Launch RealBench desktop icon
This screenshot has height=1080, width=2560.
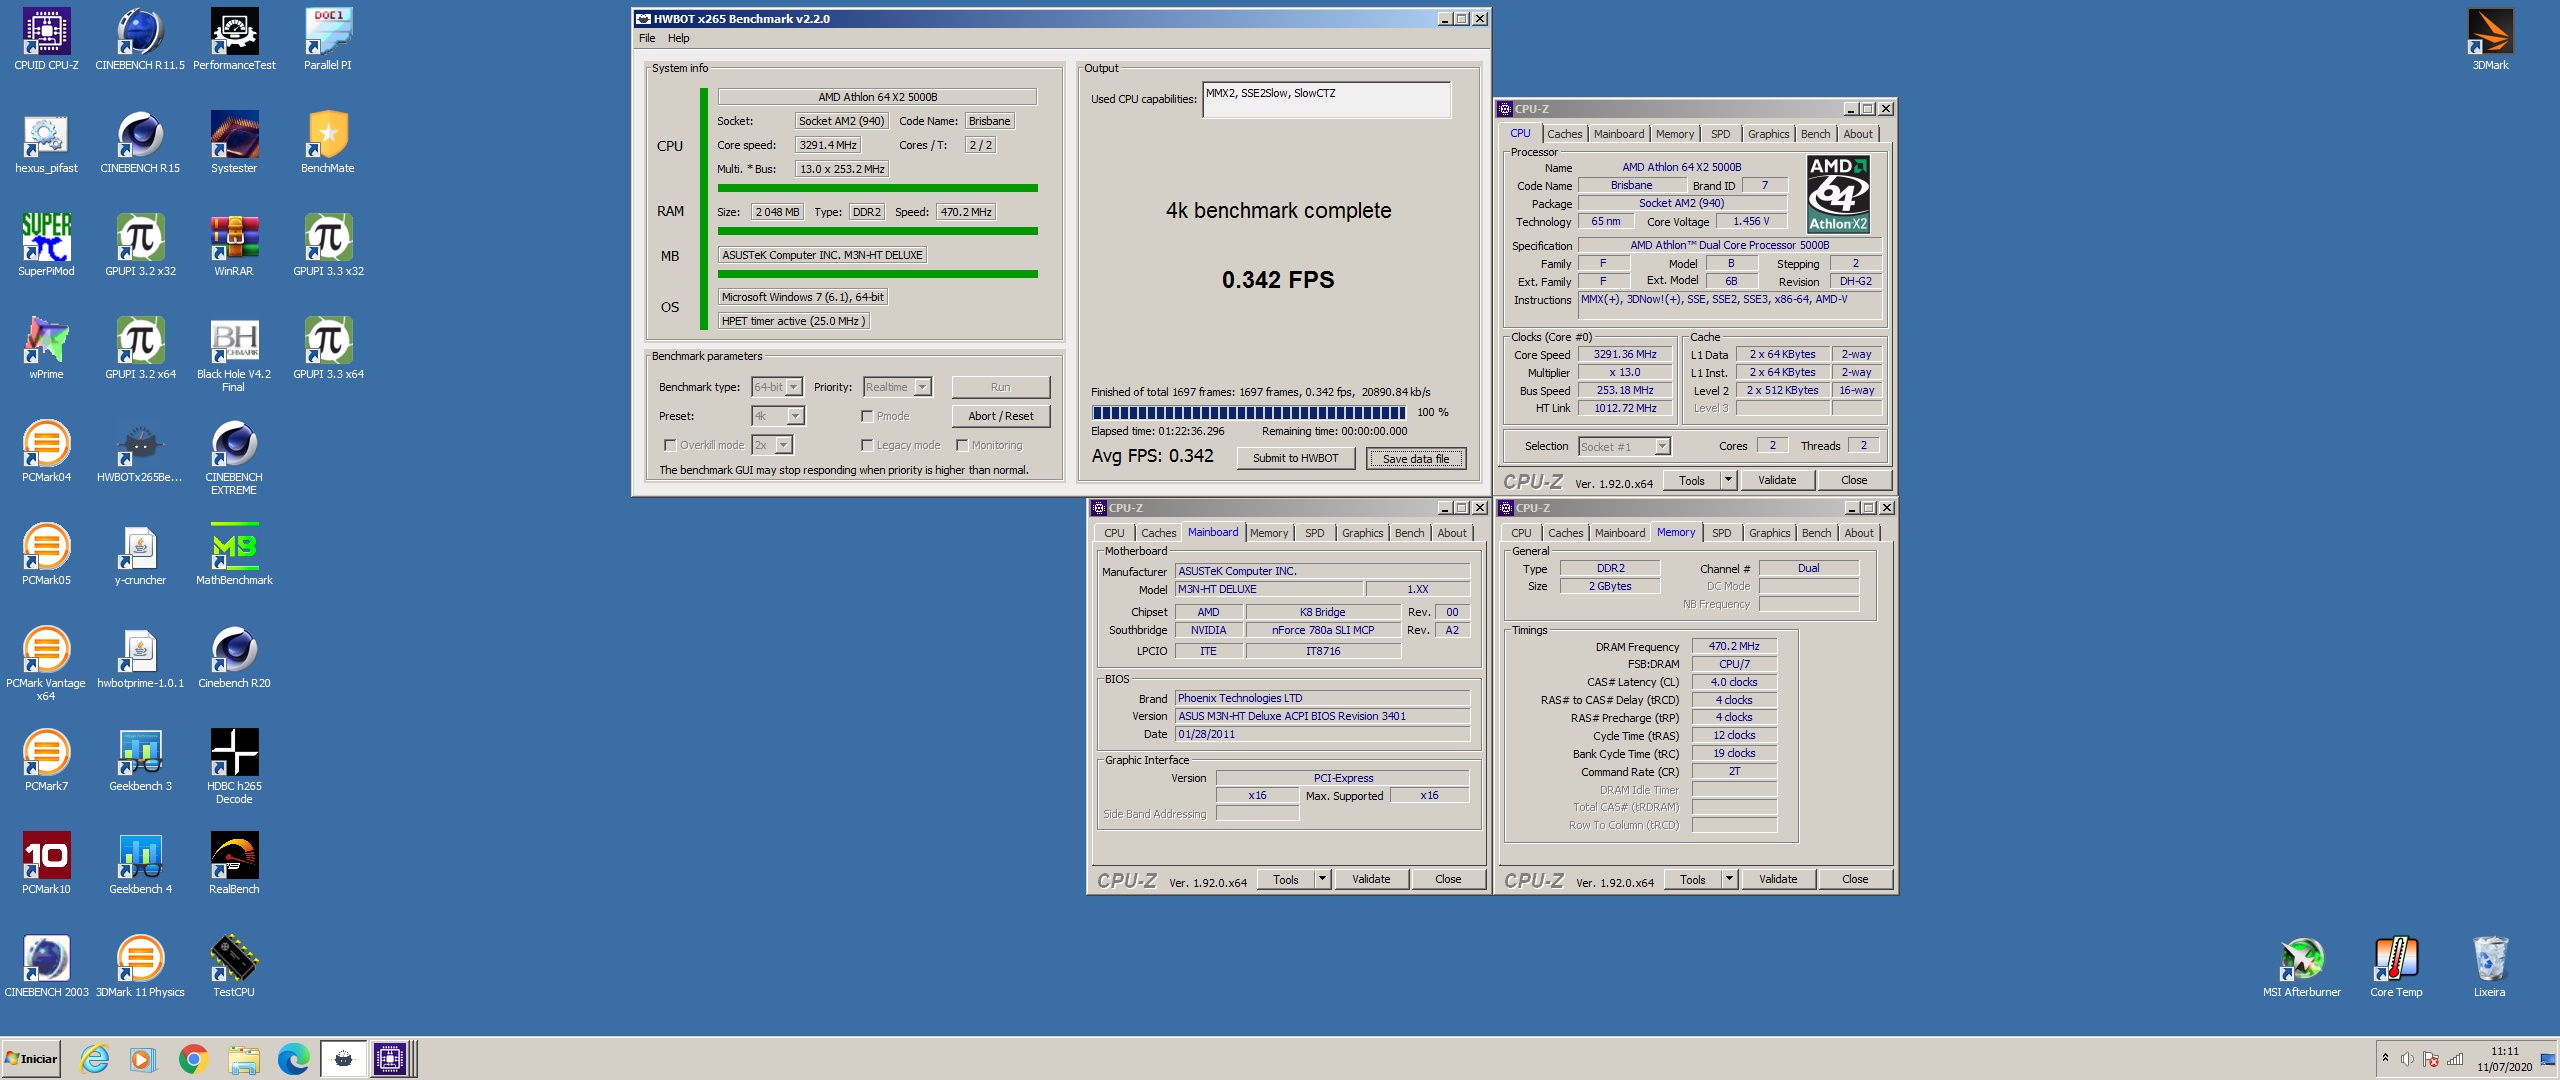tap(234, 863)
